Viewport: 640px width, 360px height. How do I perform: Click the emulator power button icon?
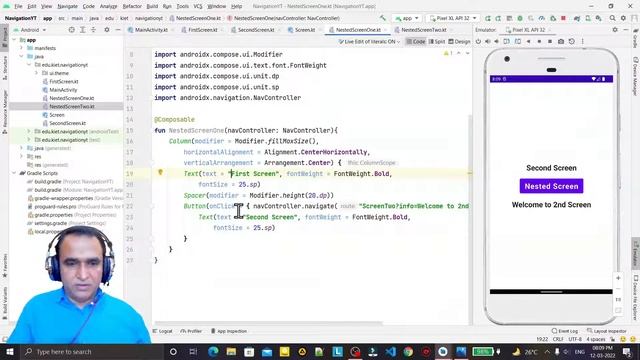(x=478, y=41)
